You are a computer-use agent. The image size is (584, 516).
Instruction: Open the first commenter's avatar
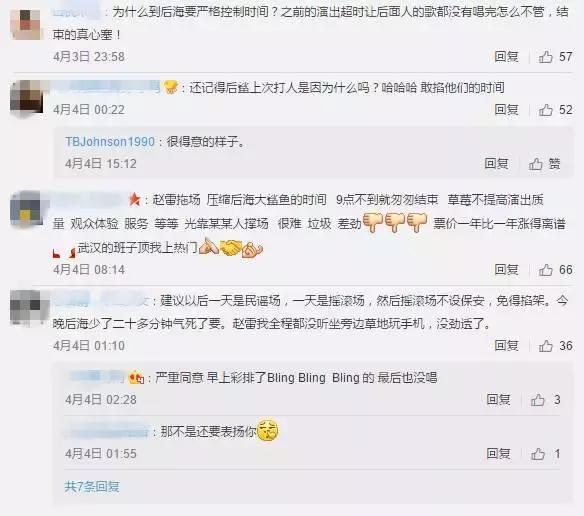tap(26, 24)
